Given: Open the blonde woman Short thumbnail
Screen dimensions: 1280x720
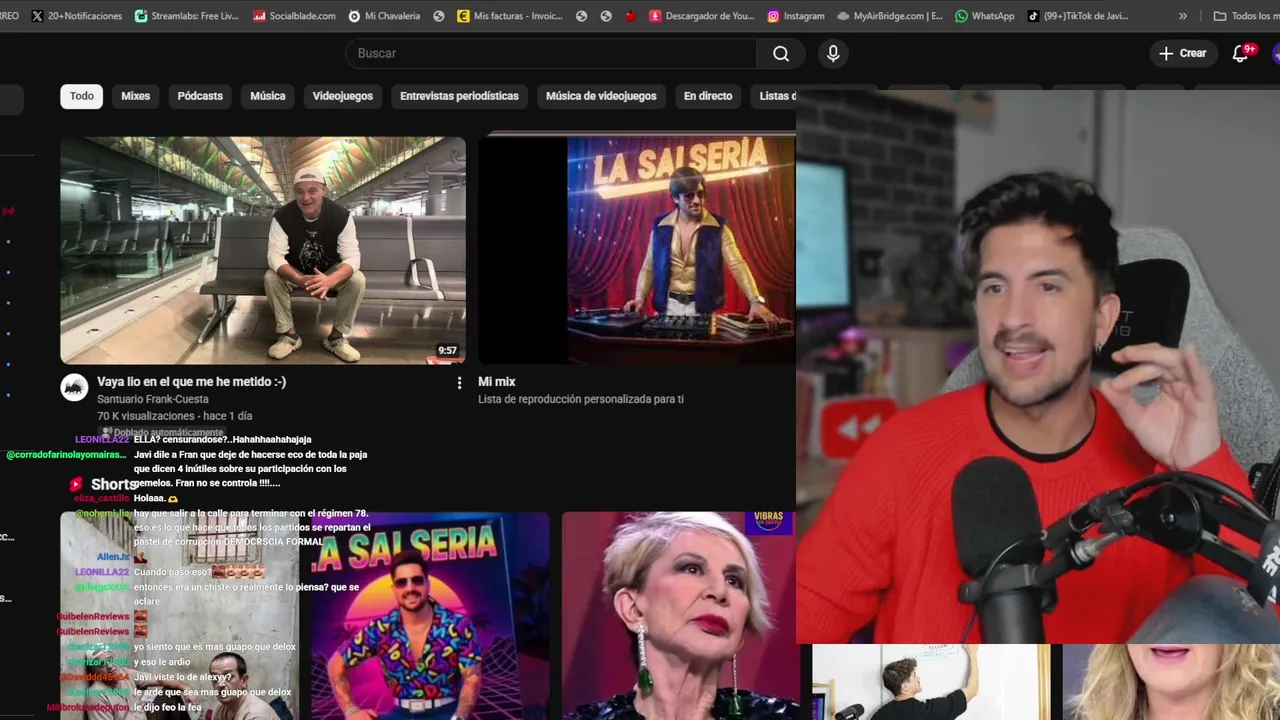Looking at the screenshot, I should [678, 616].
